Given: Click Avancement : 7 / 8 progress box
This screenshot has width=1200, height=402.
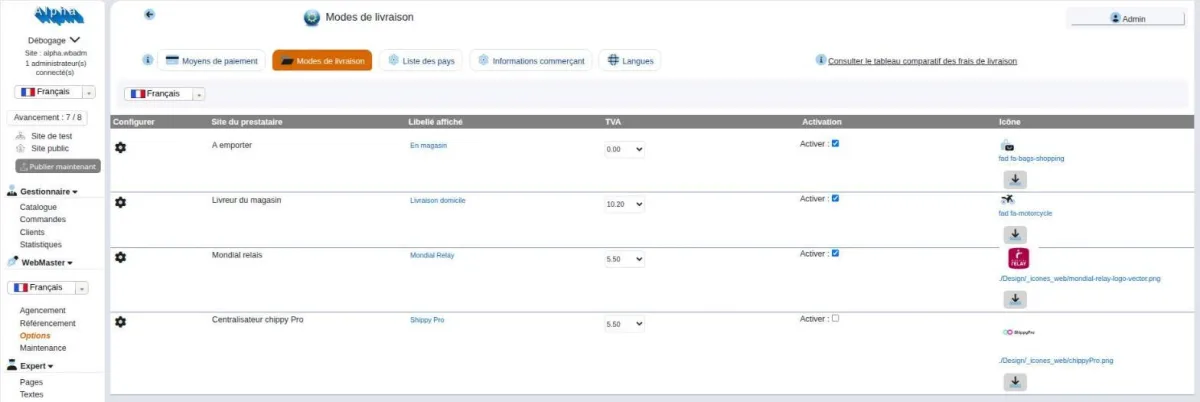Looking at the screenshot, I should 49,117.
